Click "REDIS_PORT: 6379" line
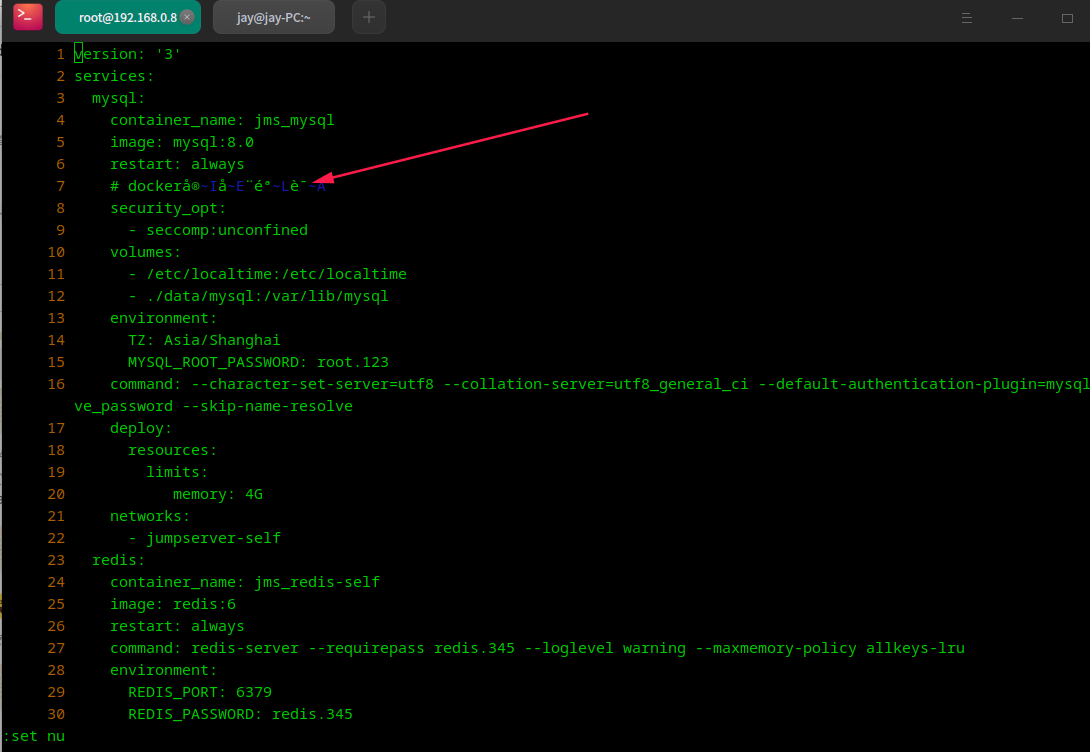Viewport: 1090px width, 752px height. [x=200, y=692]
